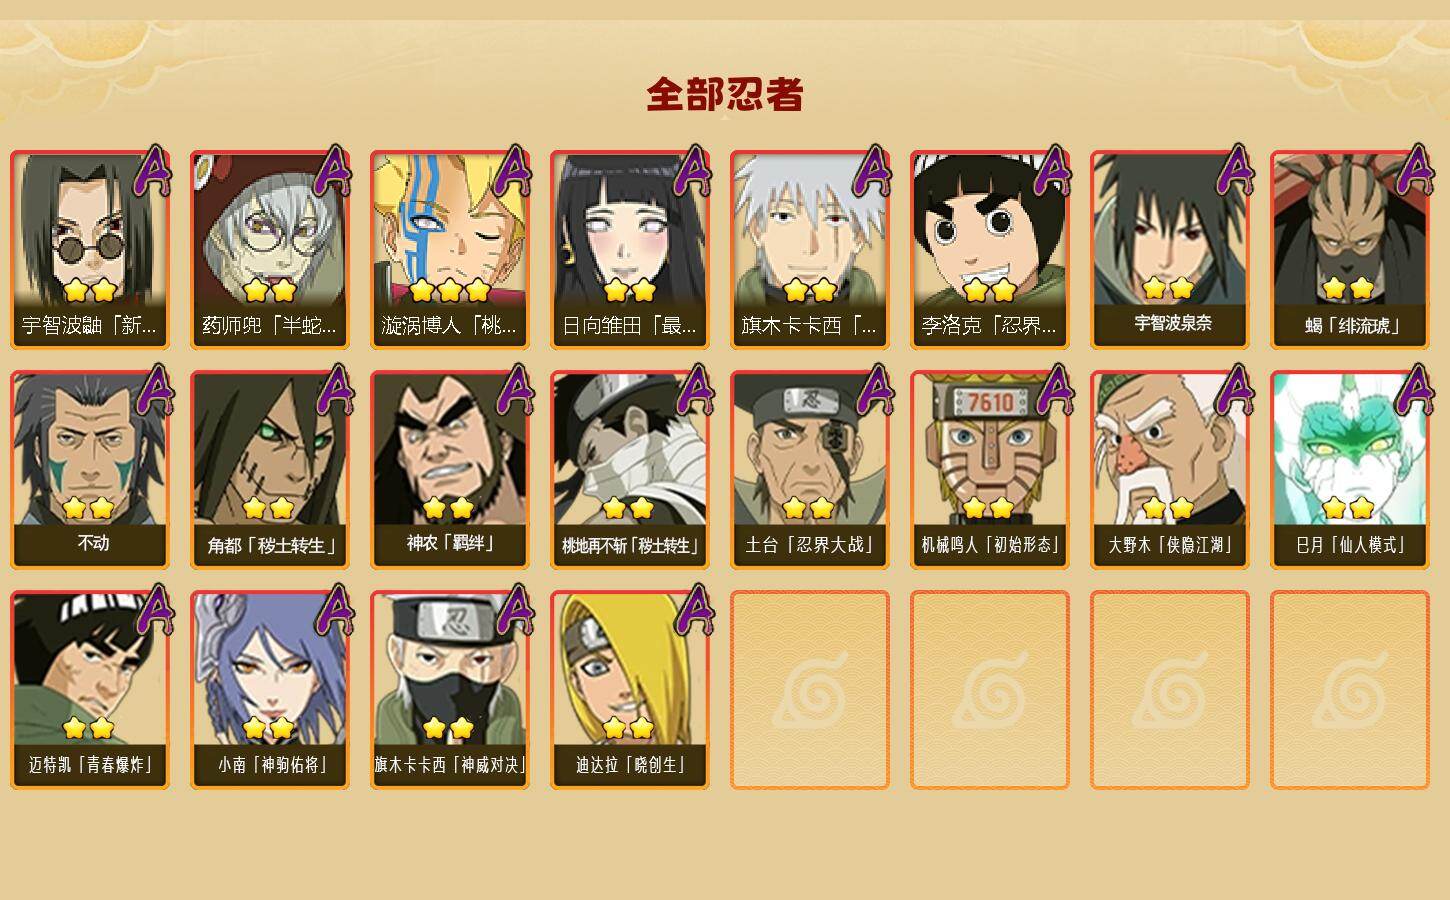Viewport: 1450px width, 900px height.
Task: Choose the 蝎「绯流琥」 ninja card
Action: click(x=1350, y=249)
